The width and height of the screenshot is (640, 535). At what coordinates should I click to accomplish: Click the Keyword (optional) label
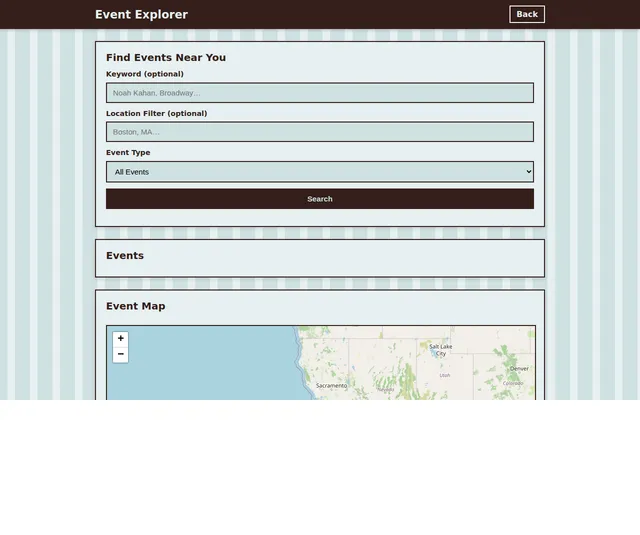(x=145, y=74)
